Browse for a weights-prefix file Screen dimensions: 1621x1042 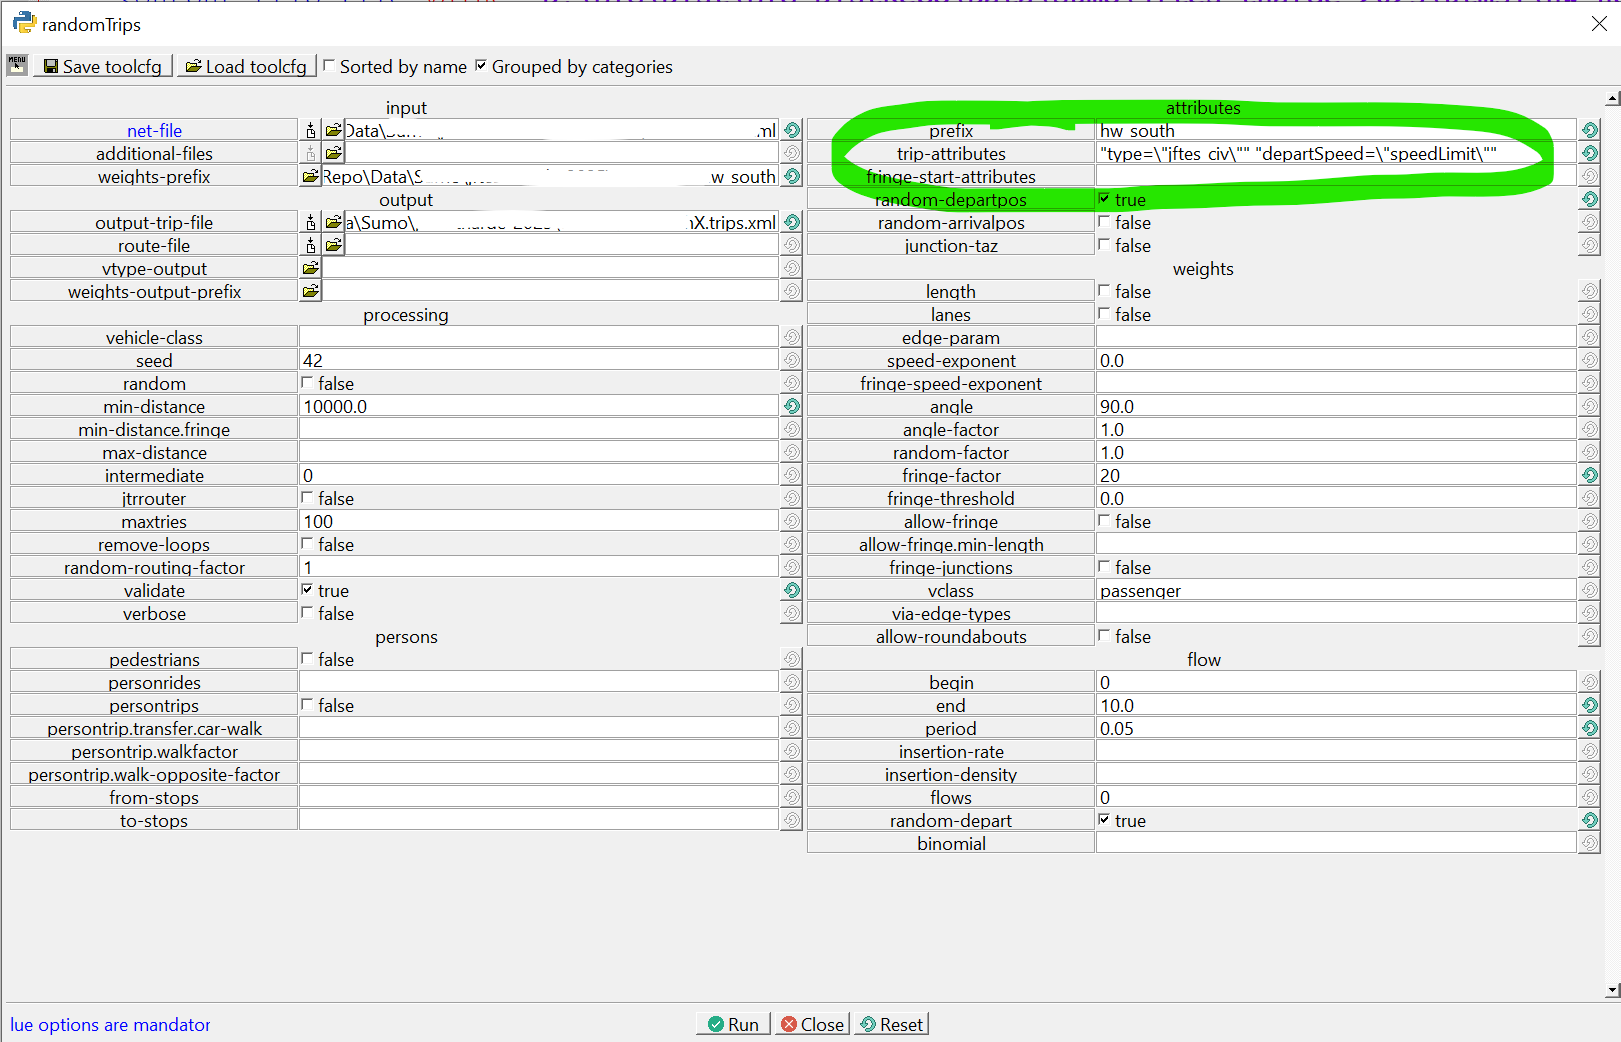(x=310, y=177)
